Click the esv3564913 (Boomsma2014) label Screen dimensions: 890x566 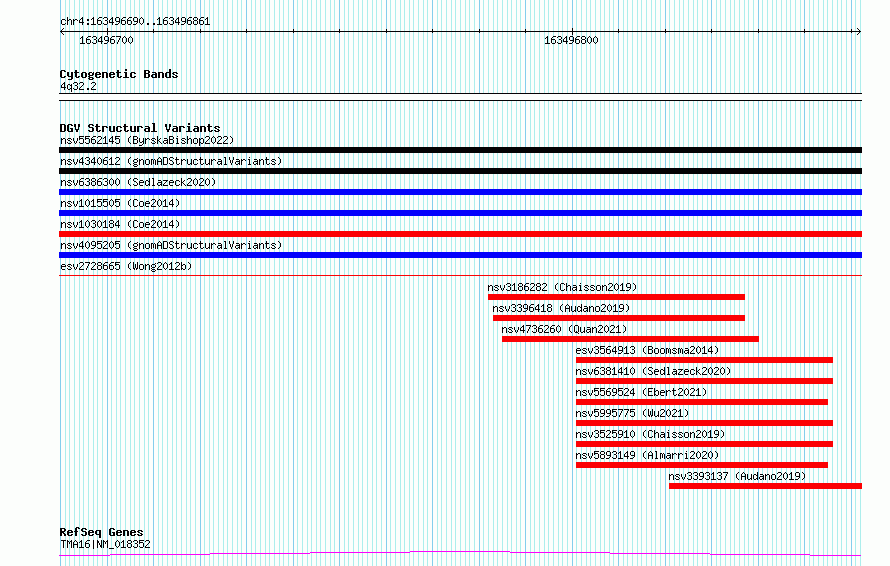tap(647, 350)
